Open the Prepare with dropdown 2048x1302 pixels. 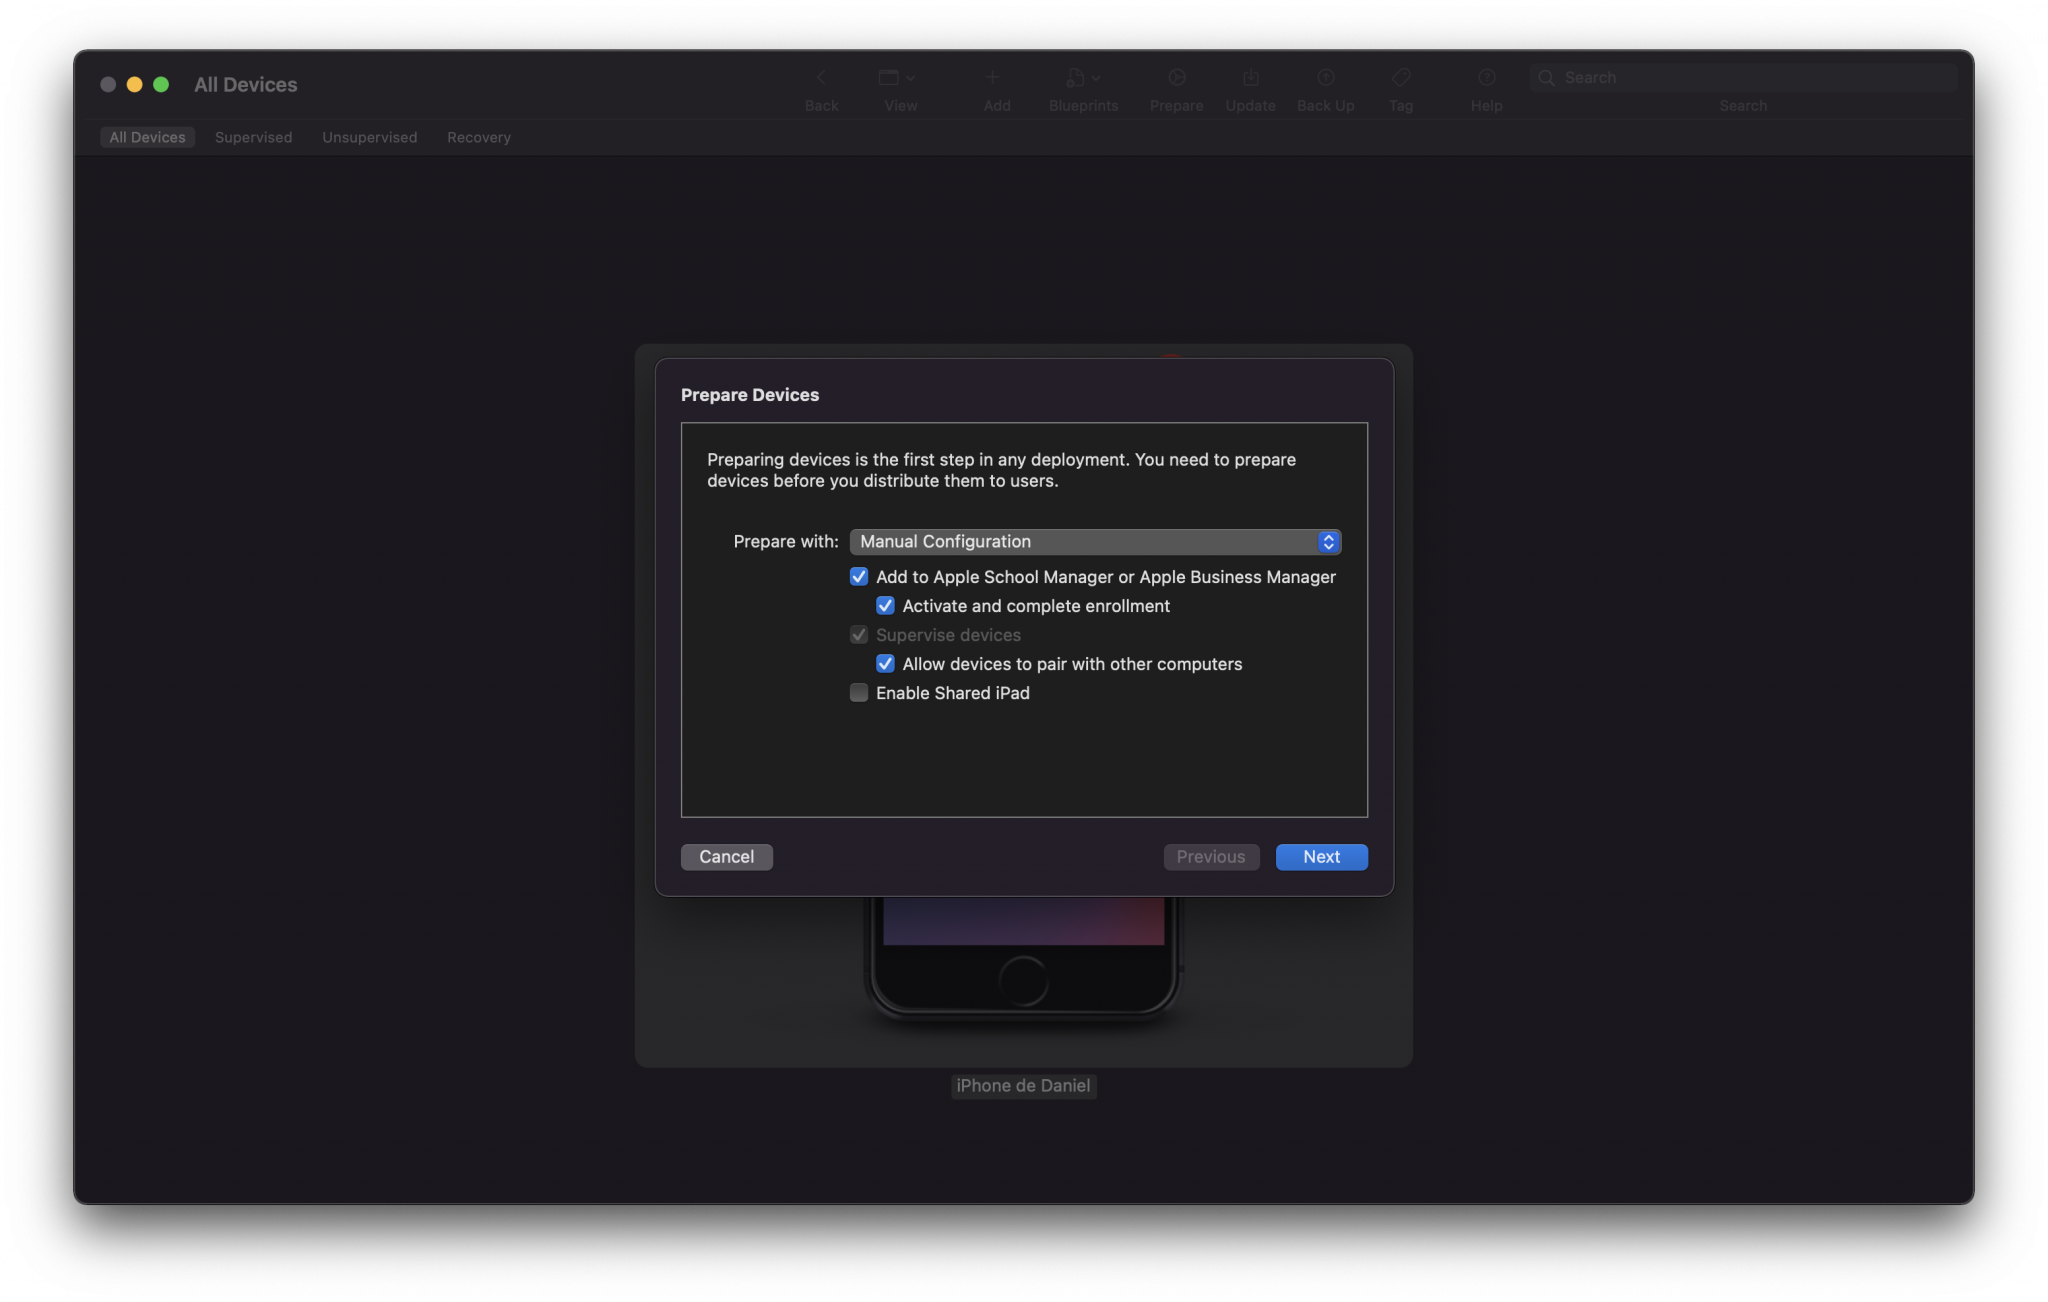pyautogui.click(x=1094, y=541)
